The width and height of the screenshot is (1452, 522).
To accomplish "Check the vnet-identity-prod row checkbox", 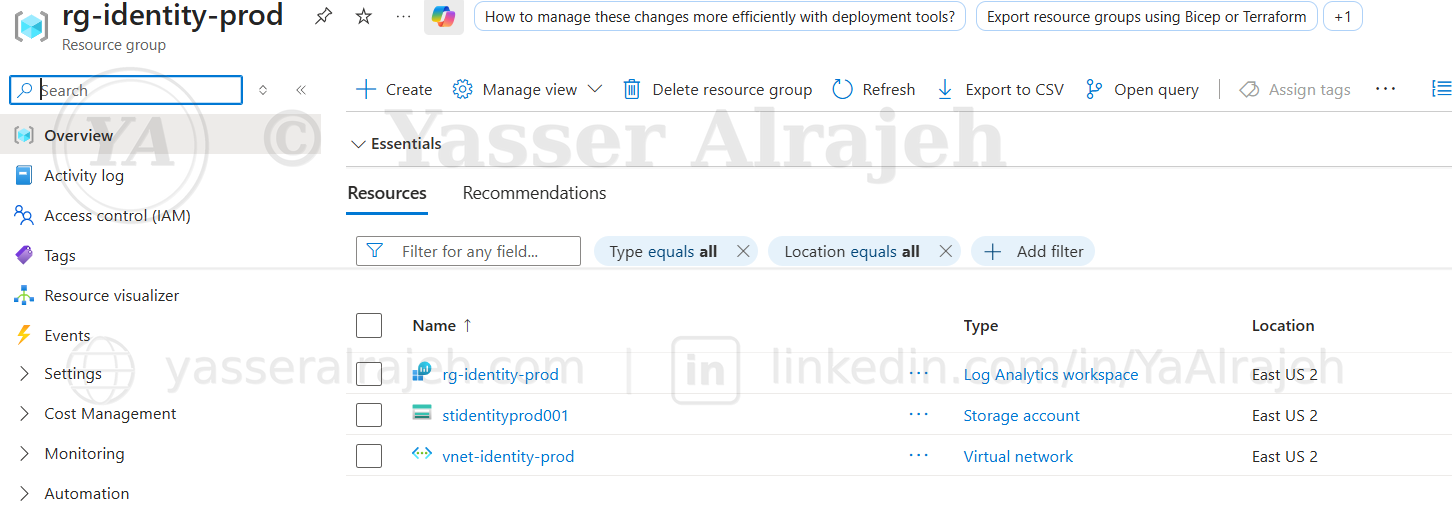I will [x=369, y=456].
